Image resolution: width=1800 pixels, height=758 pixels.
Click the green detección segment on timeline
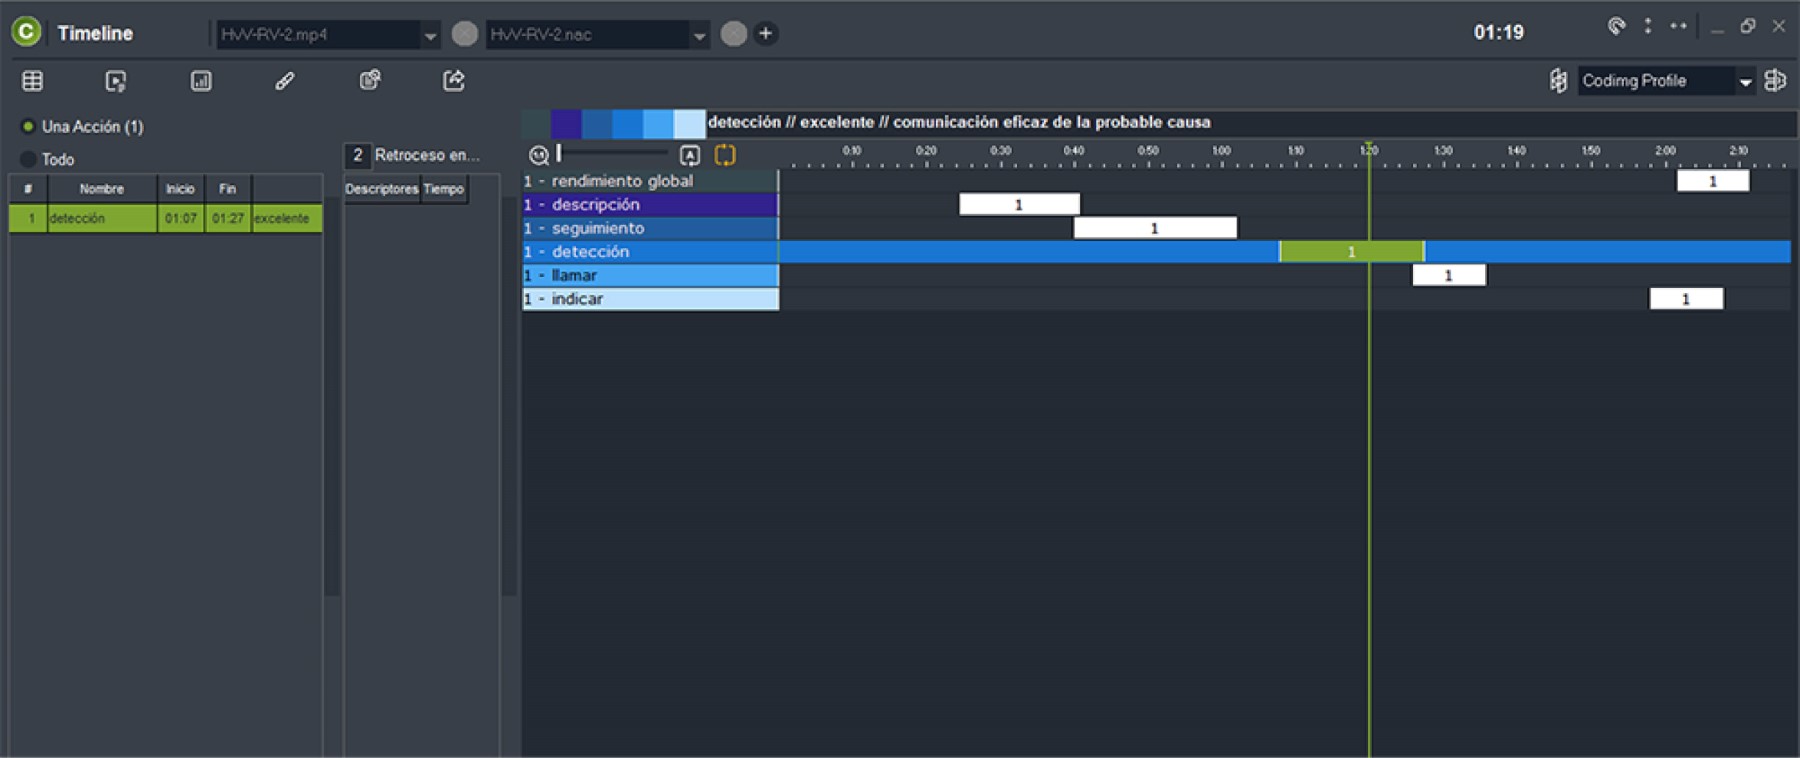[1350, 252]
